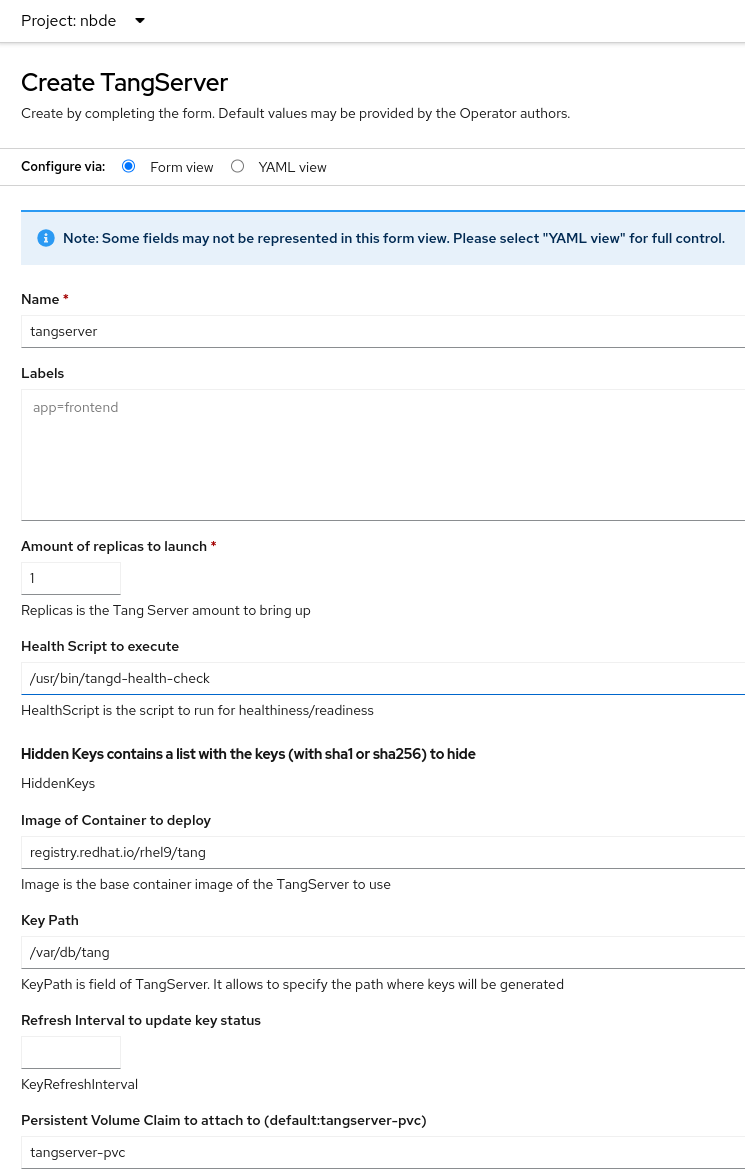Click the /var/db/tang key path input
Image resolution: width=745 pixels, height=1173 pixels.
pyautogui.click(x=380, y=952)
